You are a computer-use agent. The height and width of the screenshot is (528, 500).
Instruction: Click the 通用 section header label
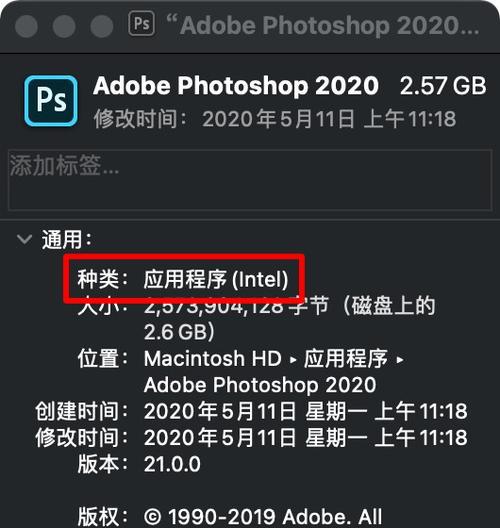click(x=66, y=239)
